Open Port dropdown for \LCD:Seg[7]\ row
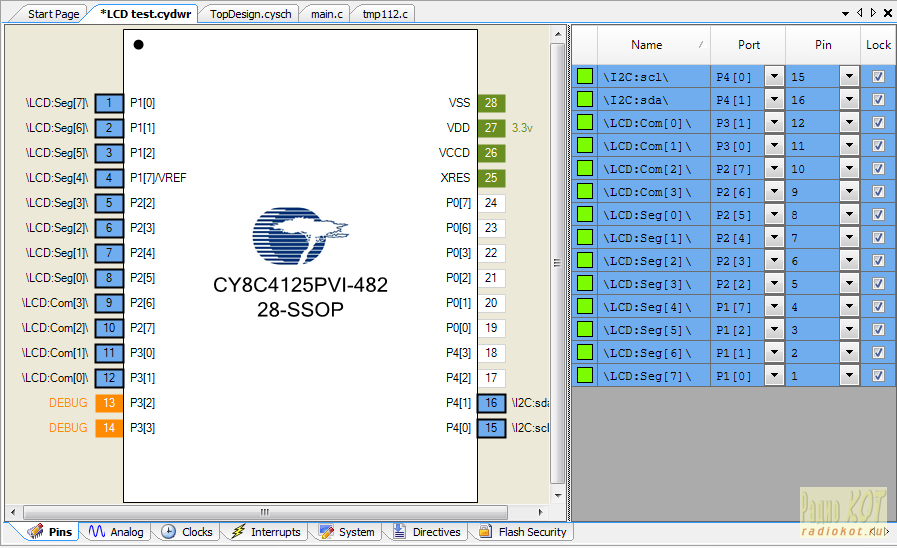 point(775,376)
